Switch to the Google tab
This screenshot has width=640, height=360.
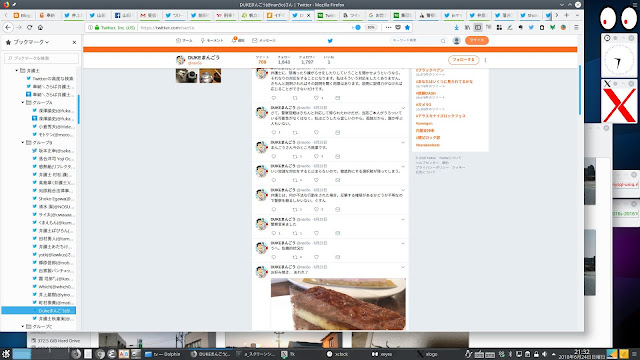[377, 15]
